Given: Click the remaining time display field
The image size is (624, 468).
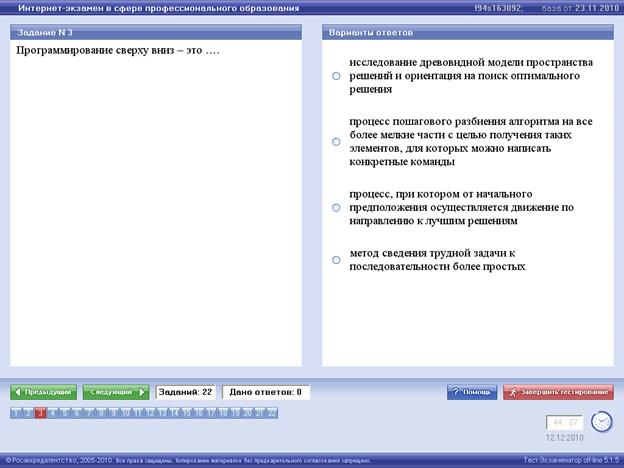Looking at the screenshot, I should (x=565, y=422).
